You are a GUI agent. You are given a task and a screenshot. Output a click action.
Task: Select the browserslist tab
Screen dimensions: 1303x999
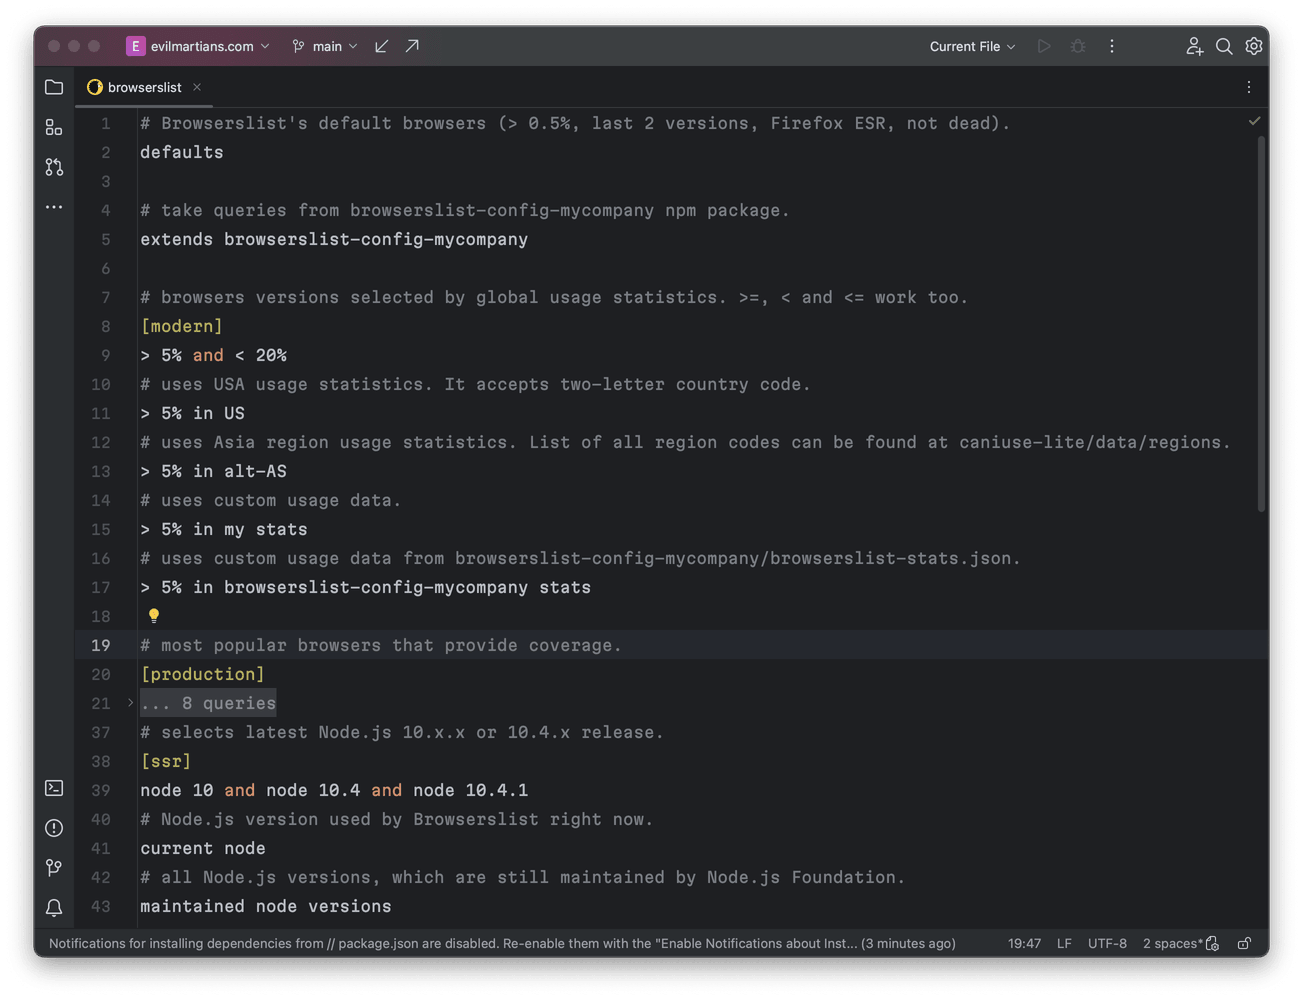(x=143, y=87)
